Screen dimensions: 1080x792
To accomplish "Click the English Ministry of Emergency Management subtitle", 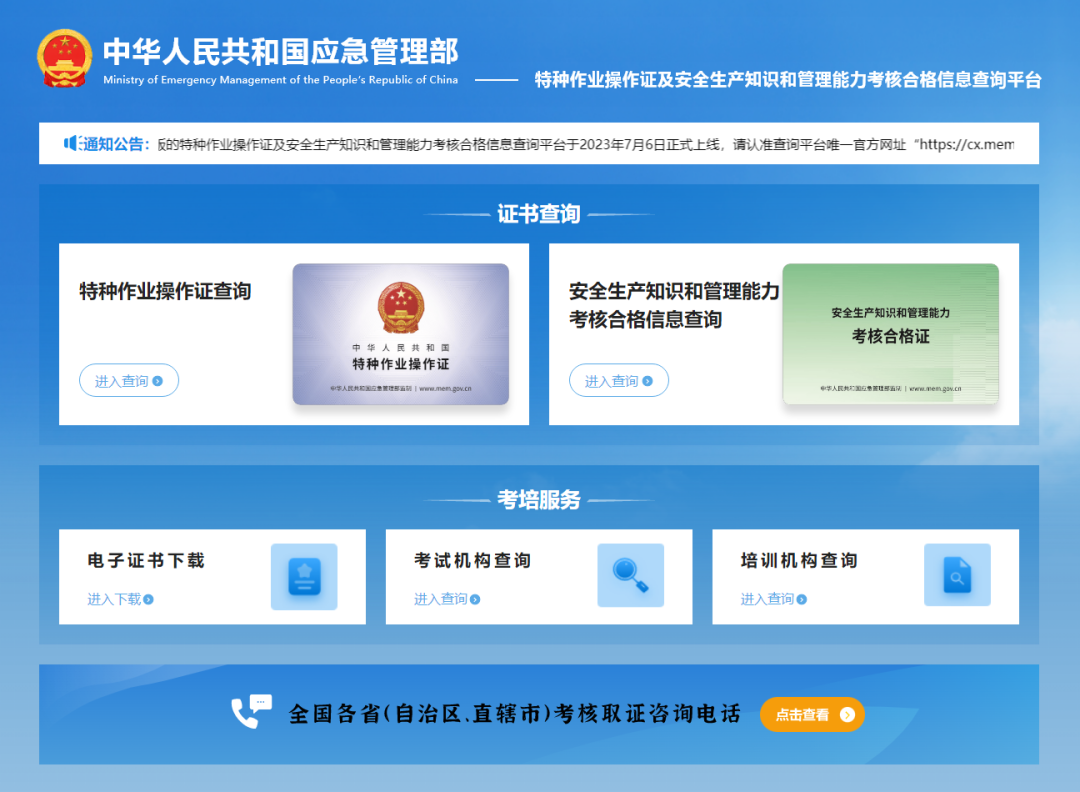I will 280,80.
